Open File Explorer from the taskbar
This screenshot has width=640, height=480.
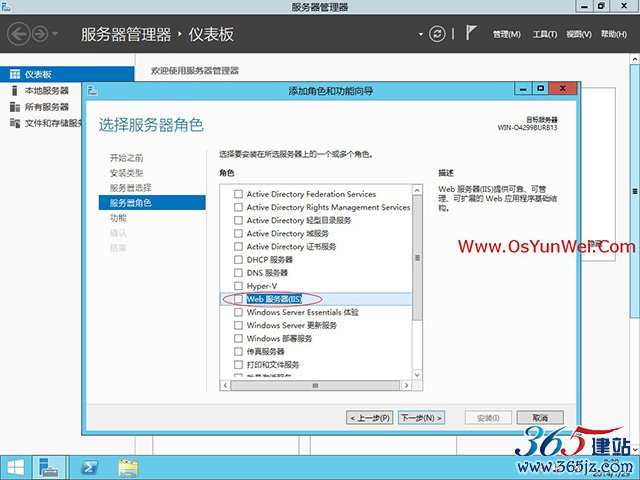click(x=128, y=468)
